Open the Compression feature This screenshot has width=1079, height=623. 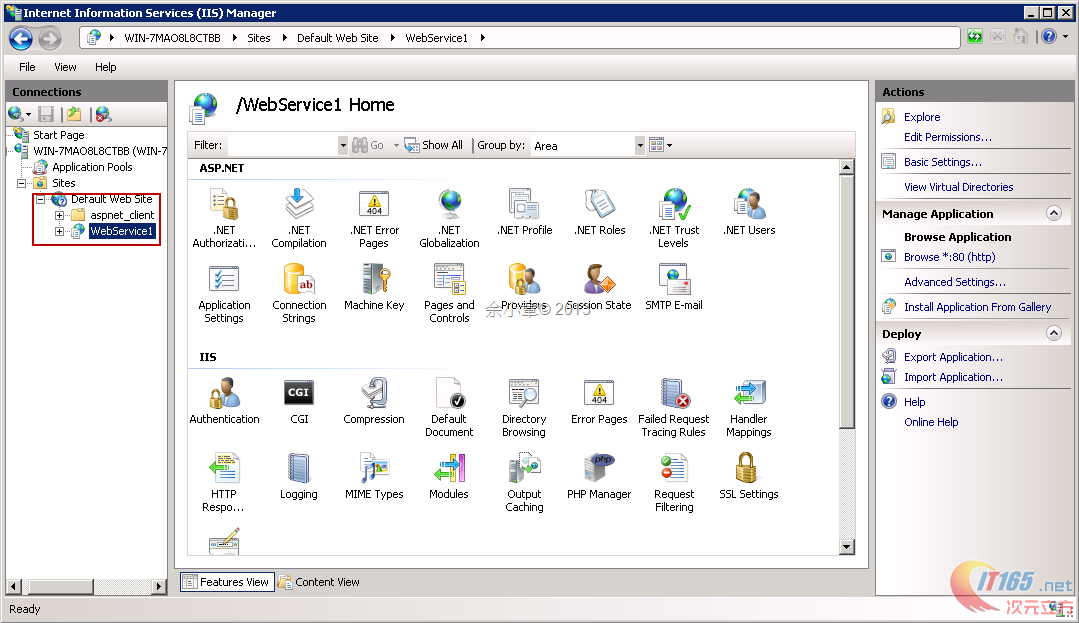[x=374, y=401]
